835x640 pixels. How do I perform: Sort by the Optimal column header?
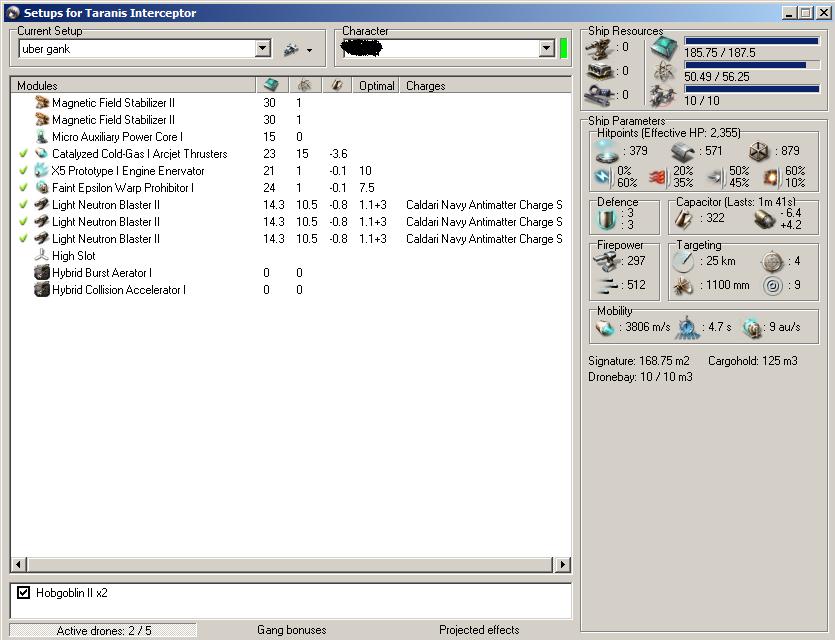[376, 85]
